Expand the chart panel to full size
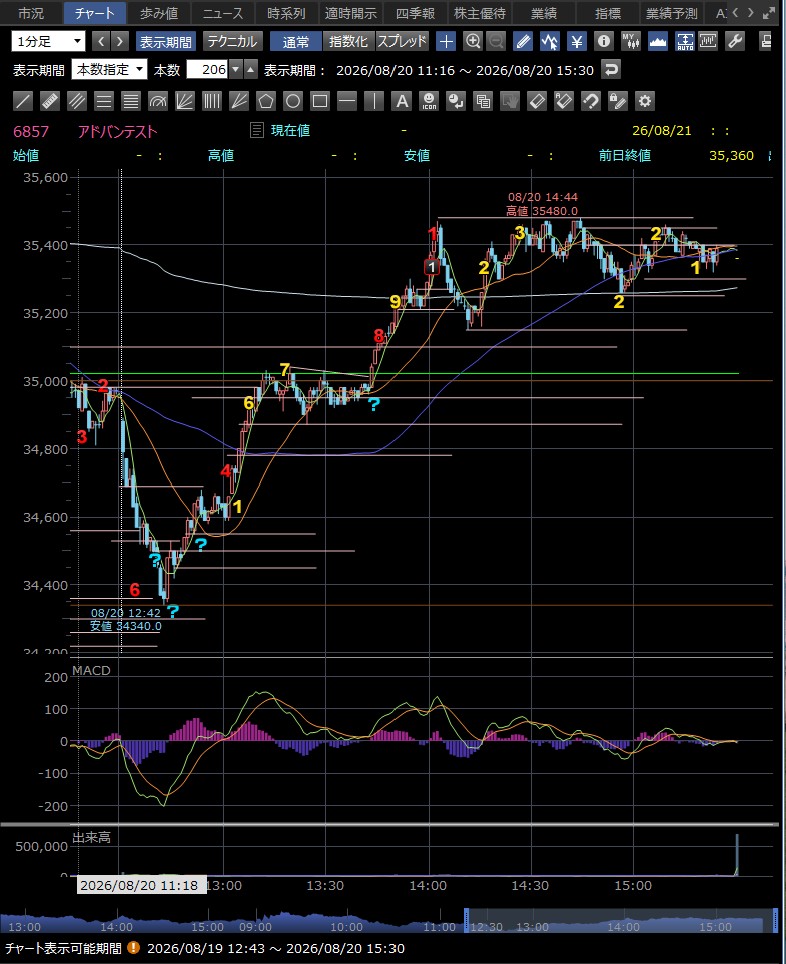The height and width of the screenshot is (964, 786). [769, 13]
